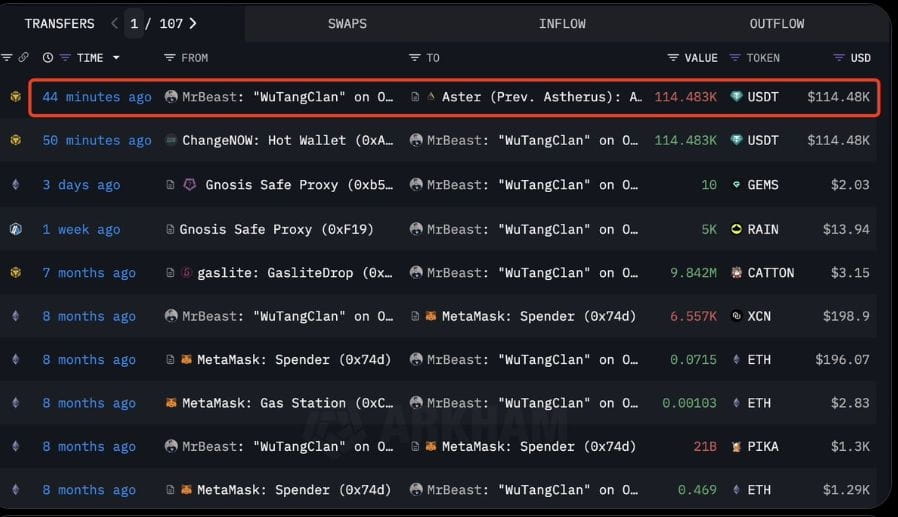Screen dimensions: 898x517
Task: Click MetaMask: Spender recipient on XCN row
Action: point(538,317)
